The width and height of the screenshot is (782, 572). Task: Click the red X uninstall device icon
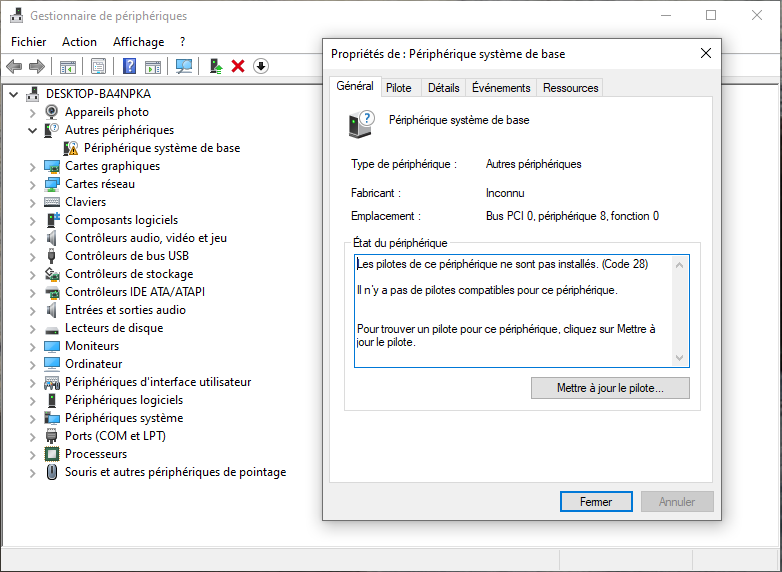(x=238, y=66)
